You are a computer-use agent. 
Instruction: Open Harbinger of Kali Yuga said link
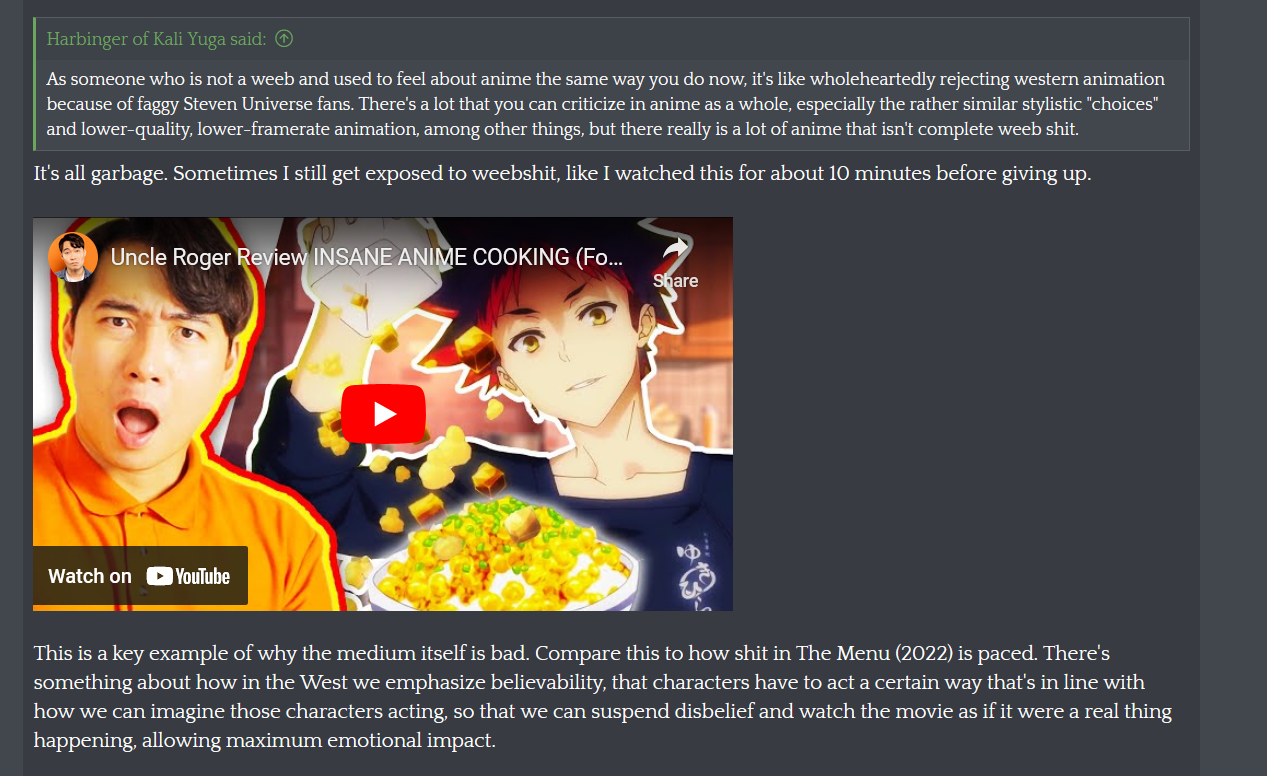coord(156,39)
